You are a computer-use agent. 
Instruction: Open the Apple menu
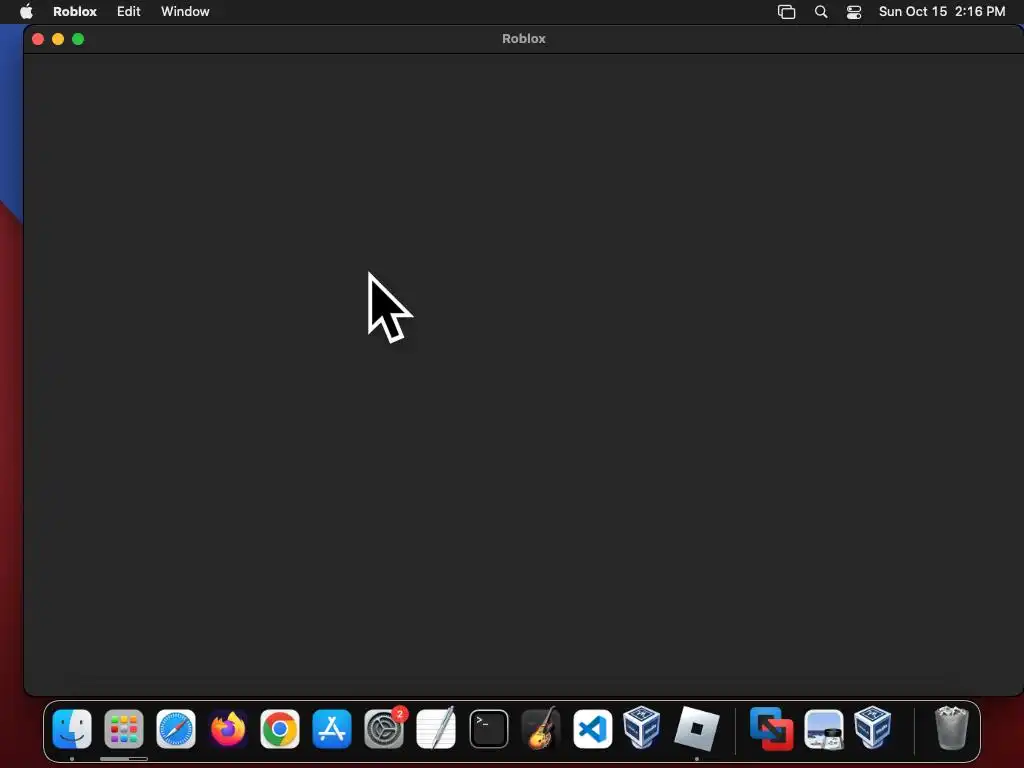coord(26,11)
